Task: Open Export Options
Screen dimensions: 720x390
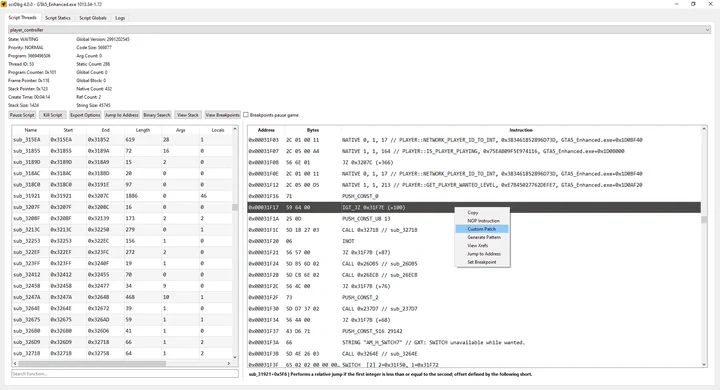Action: [x=85, y=115]
